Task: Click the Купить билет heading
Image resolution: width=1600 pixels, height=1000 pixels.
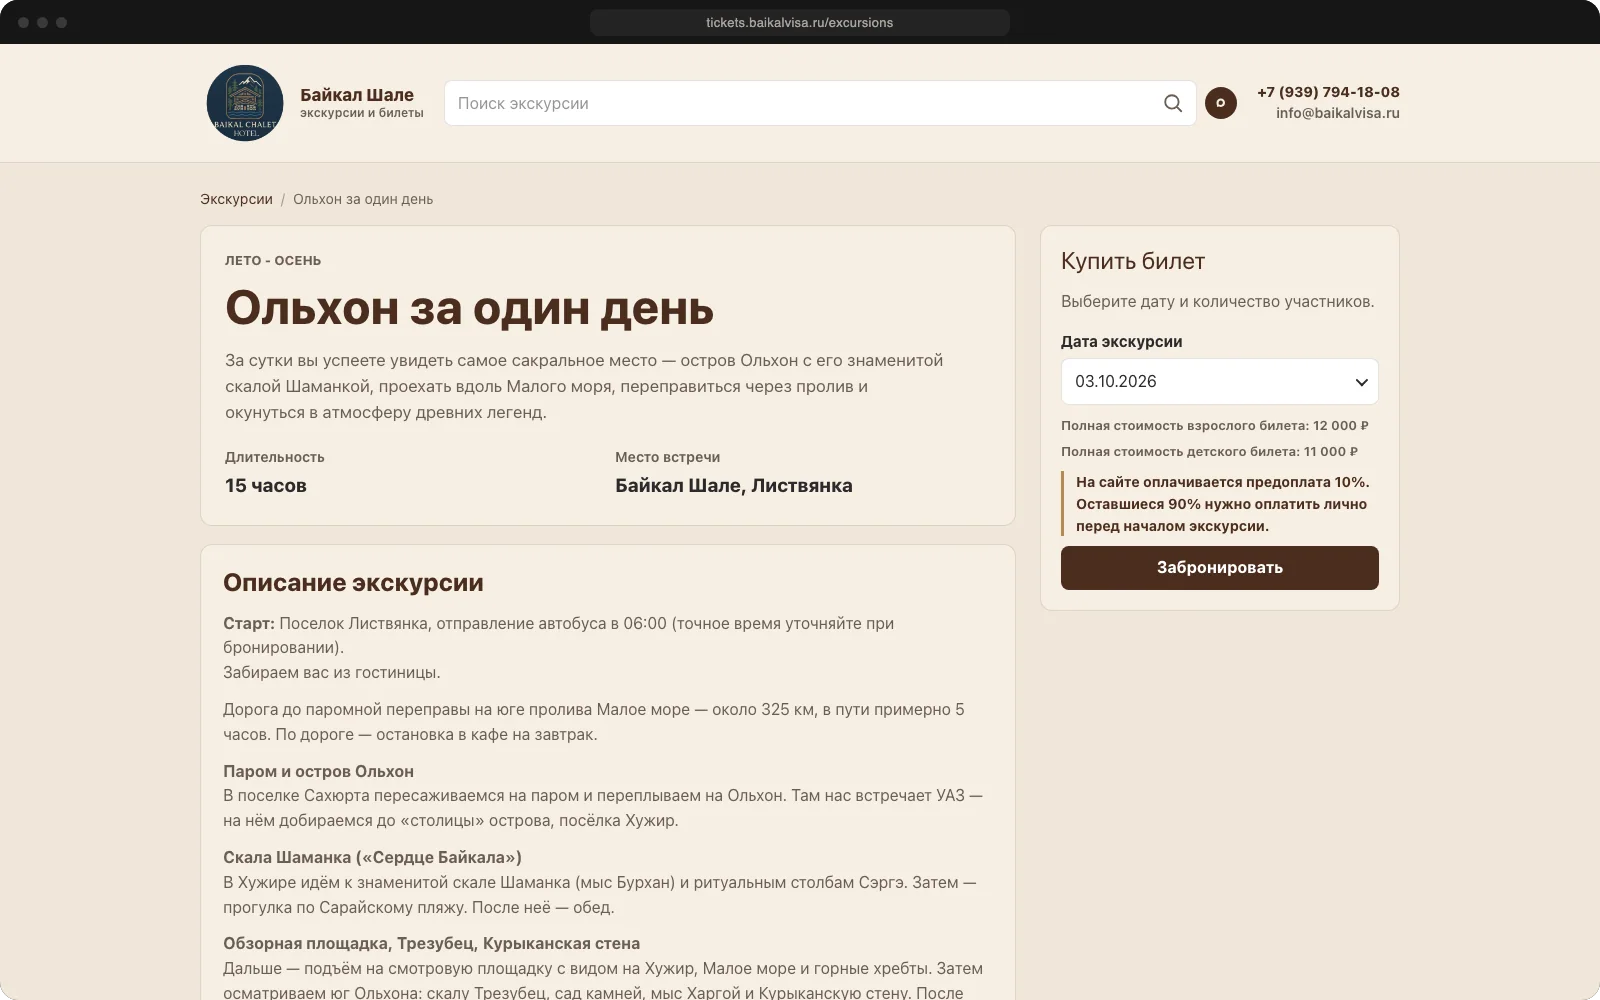Action: coord(1133,261)
